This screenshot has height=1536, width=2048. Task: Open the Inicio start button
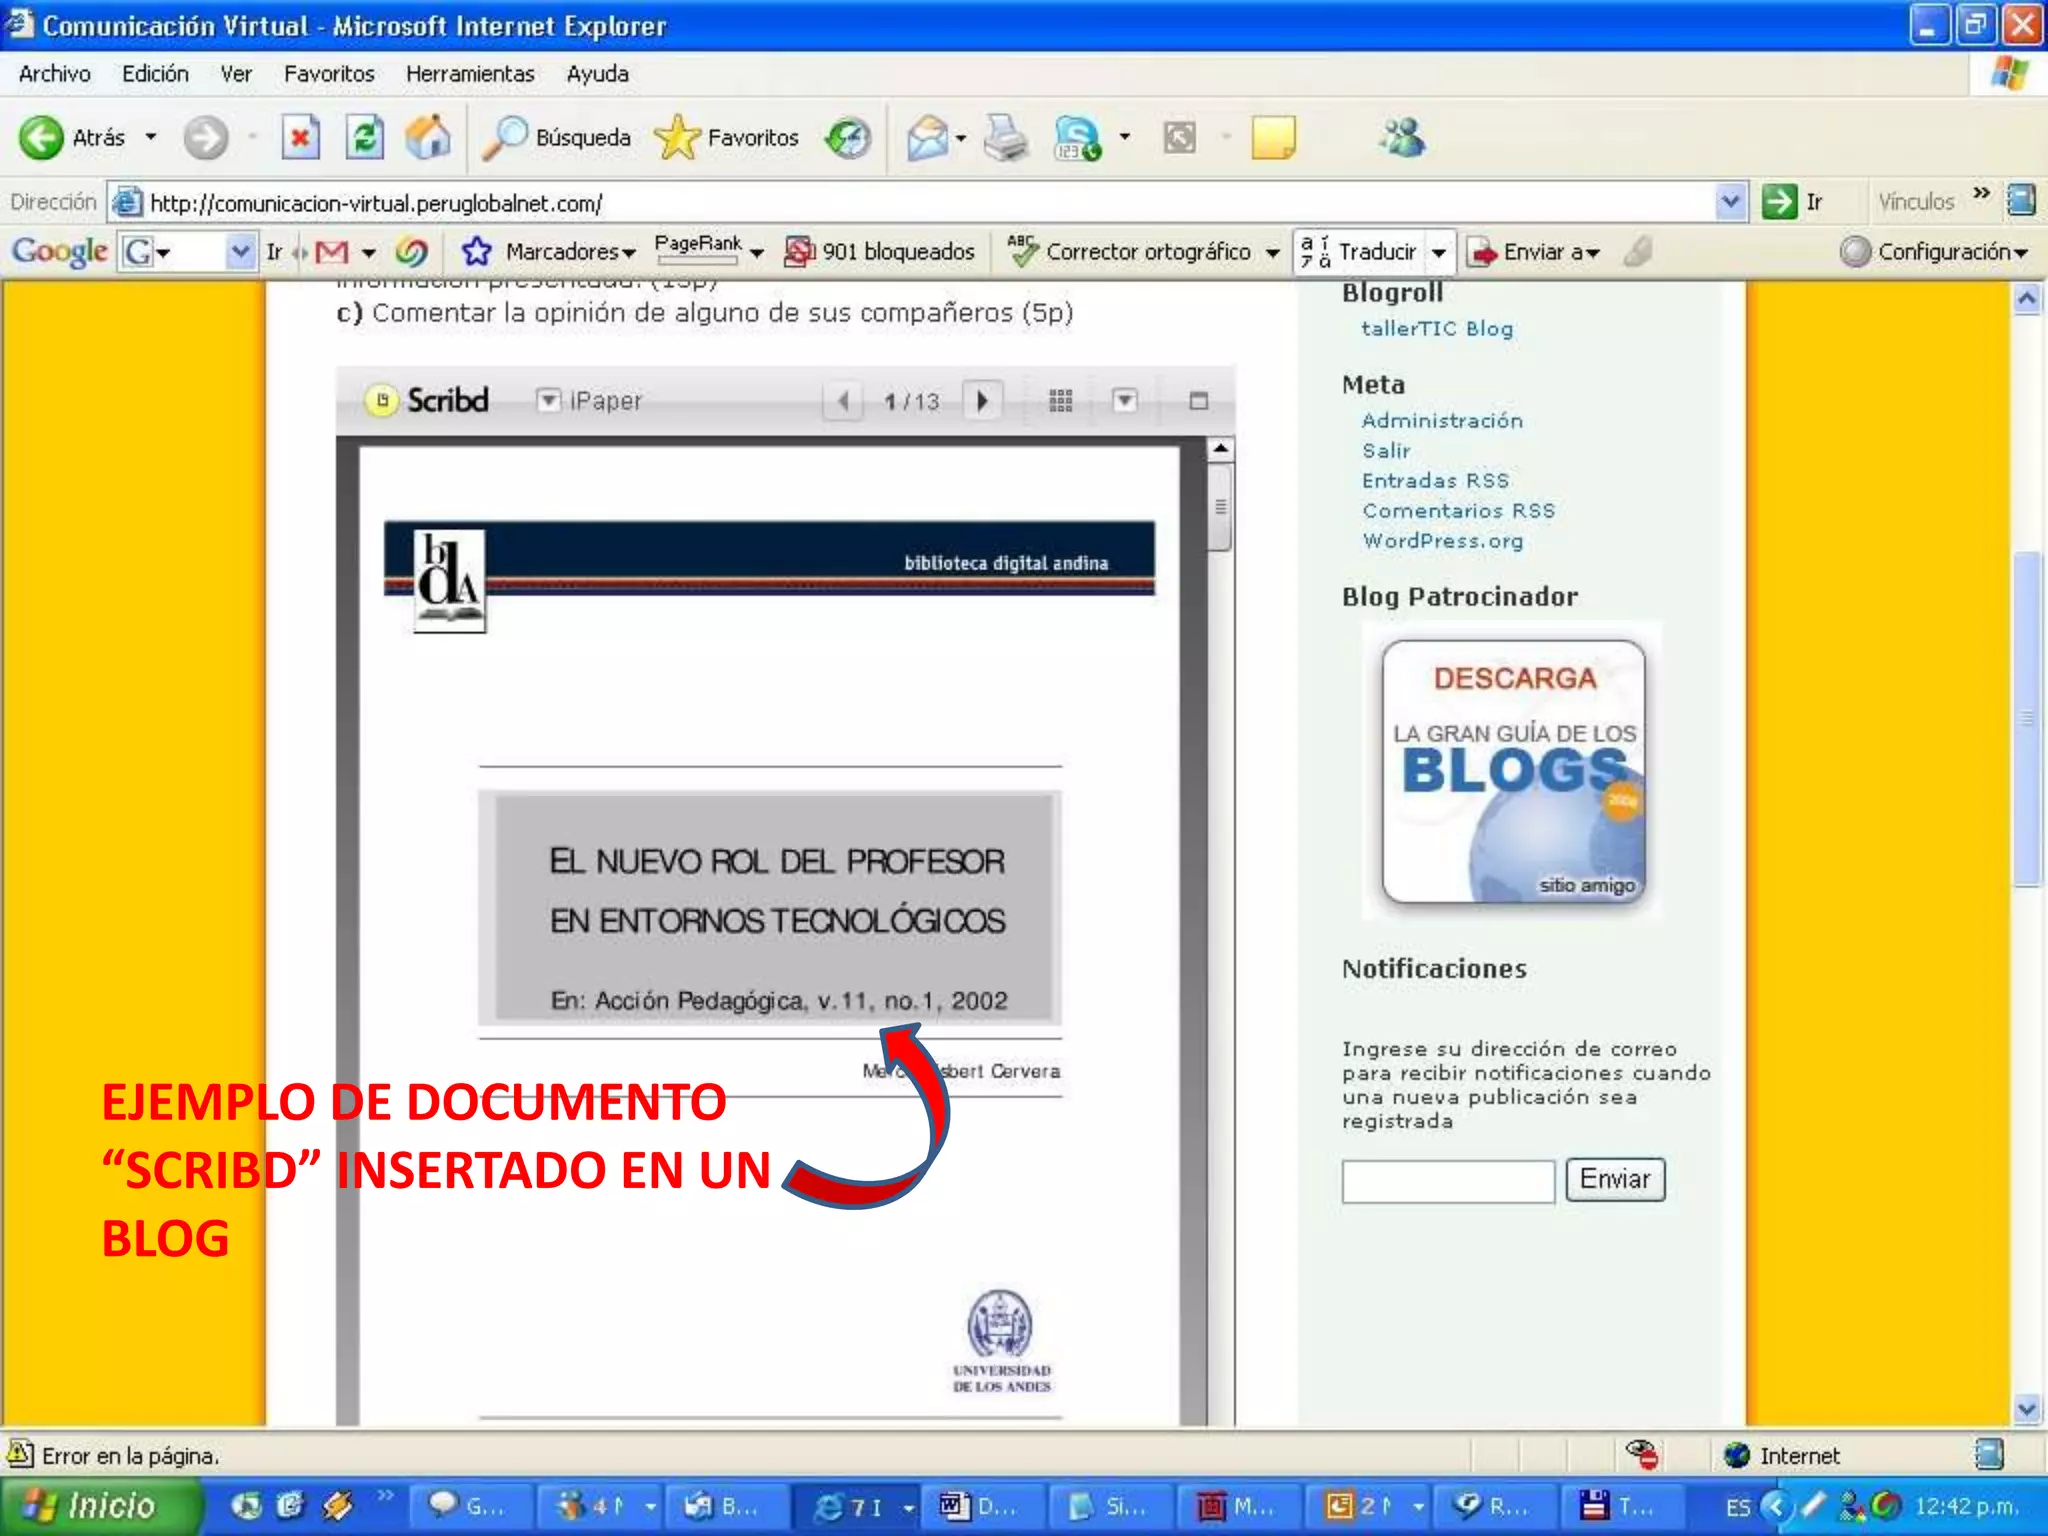[100, 1505]
